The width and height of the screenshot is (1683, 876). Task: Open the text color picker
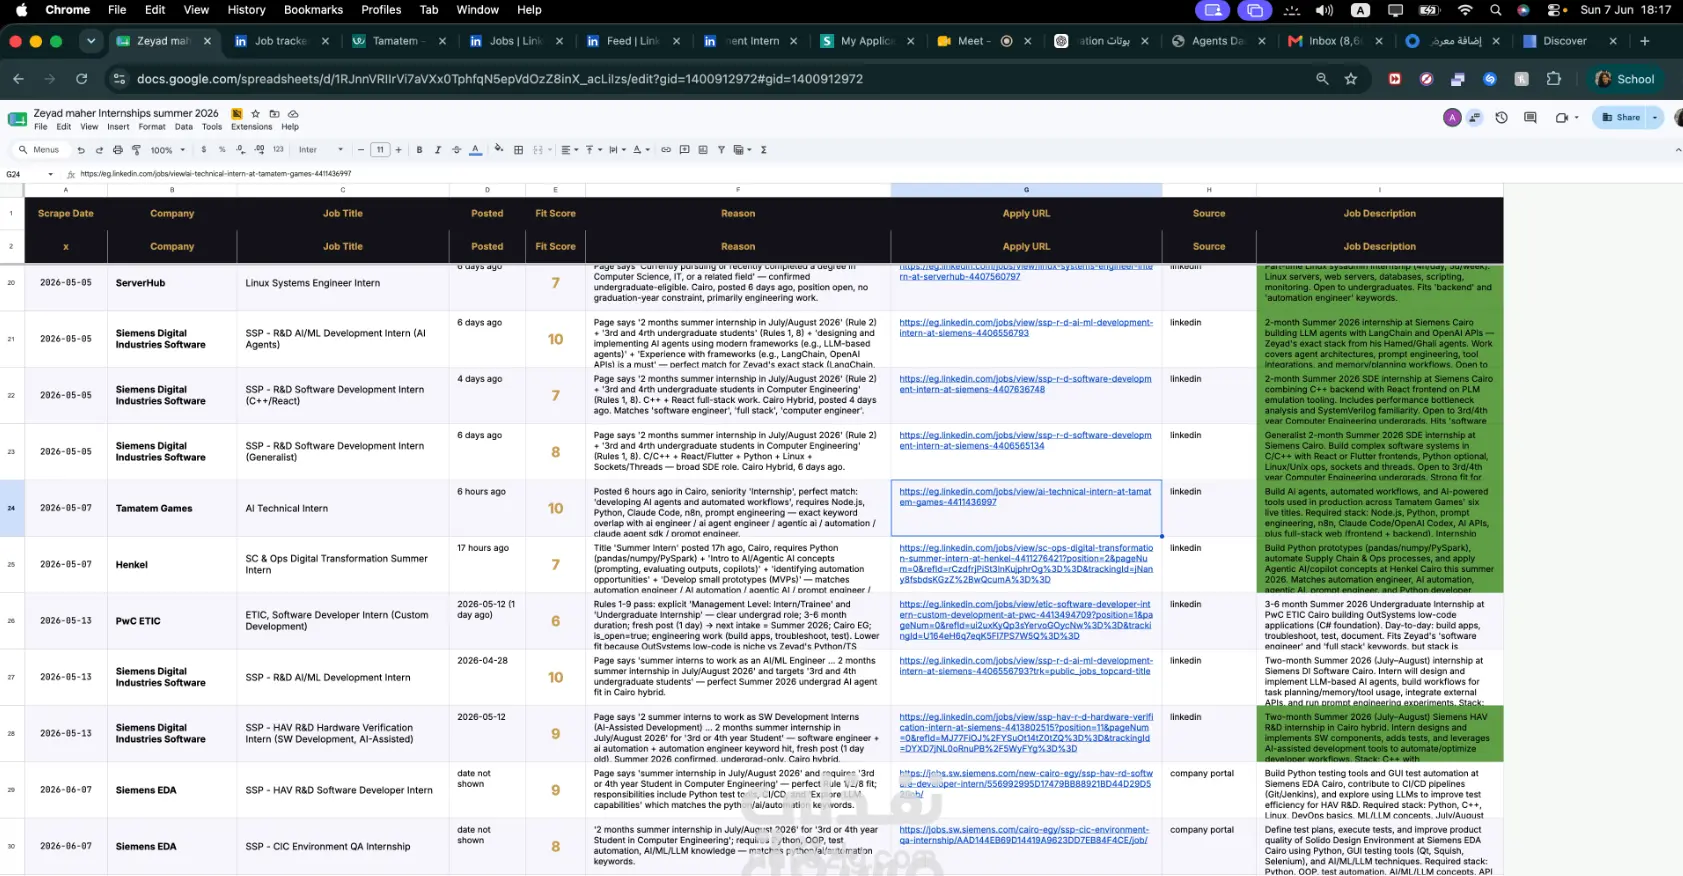pyautogui.click(x=475, y=150)
